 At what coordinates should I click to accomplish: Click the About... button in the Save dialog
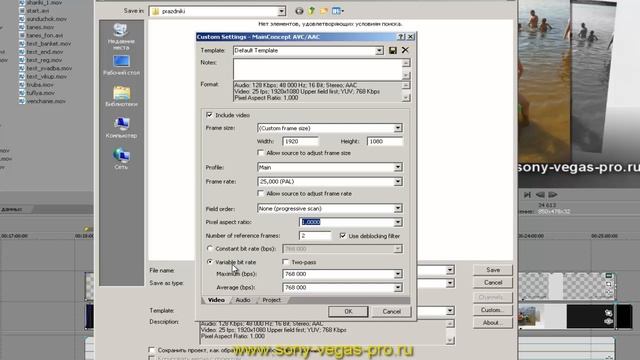point(493,323)
